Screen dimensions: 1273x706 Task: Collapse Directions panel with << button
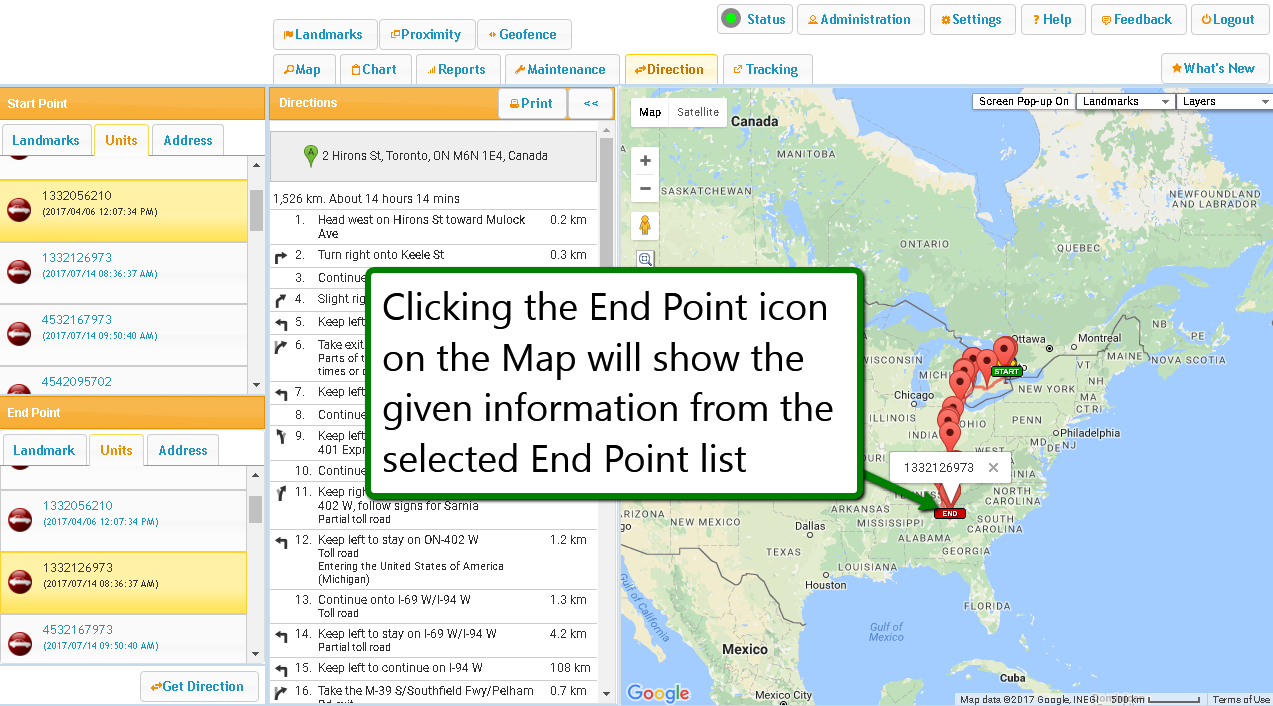tap(590, 103)
